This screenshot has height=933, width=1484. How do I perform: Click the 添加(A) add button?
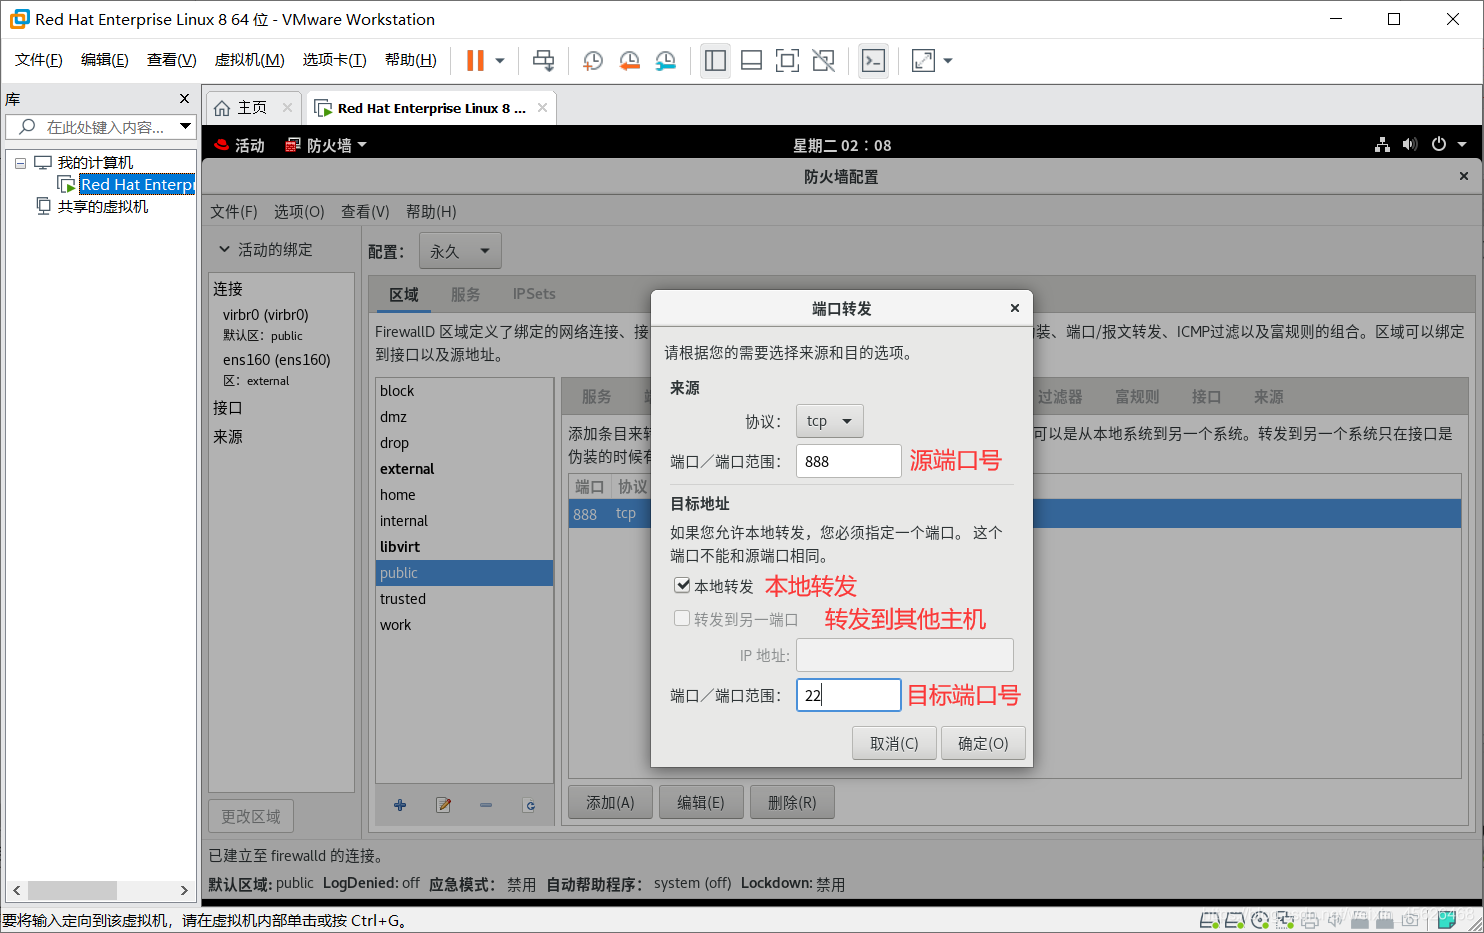(610, 802)
